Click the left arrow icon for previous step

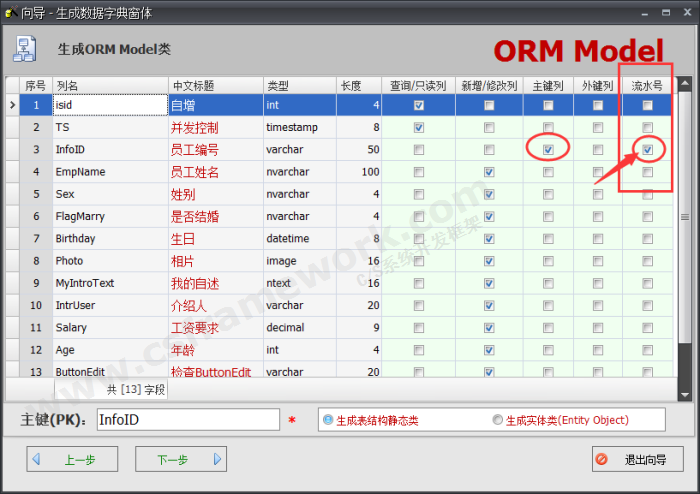[36, 460]
